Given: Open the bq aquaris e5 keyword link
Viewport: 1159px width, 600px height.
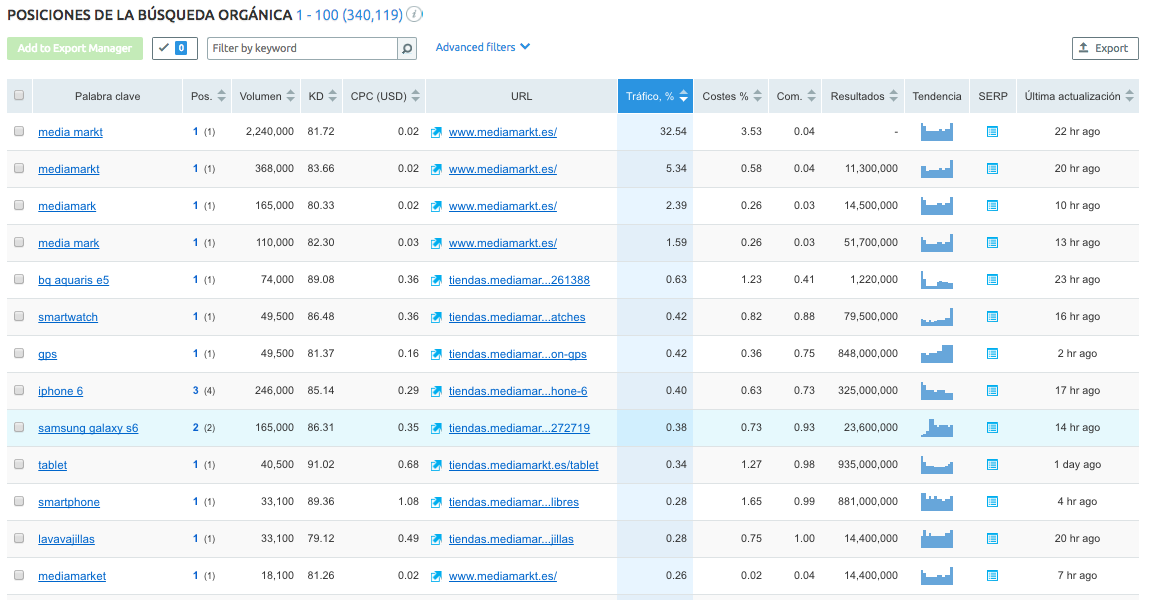Looking at the screenshot, I should click(x=73, y=280).
